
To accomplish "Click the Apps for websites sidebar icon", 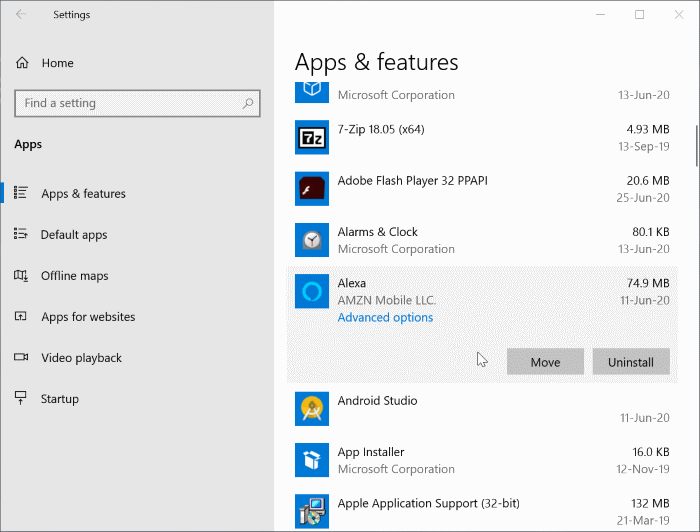I will coord(21,316).
